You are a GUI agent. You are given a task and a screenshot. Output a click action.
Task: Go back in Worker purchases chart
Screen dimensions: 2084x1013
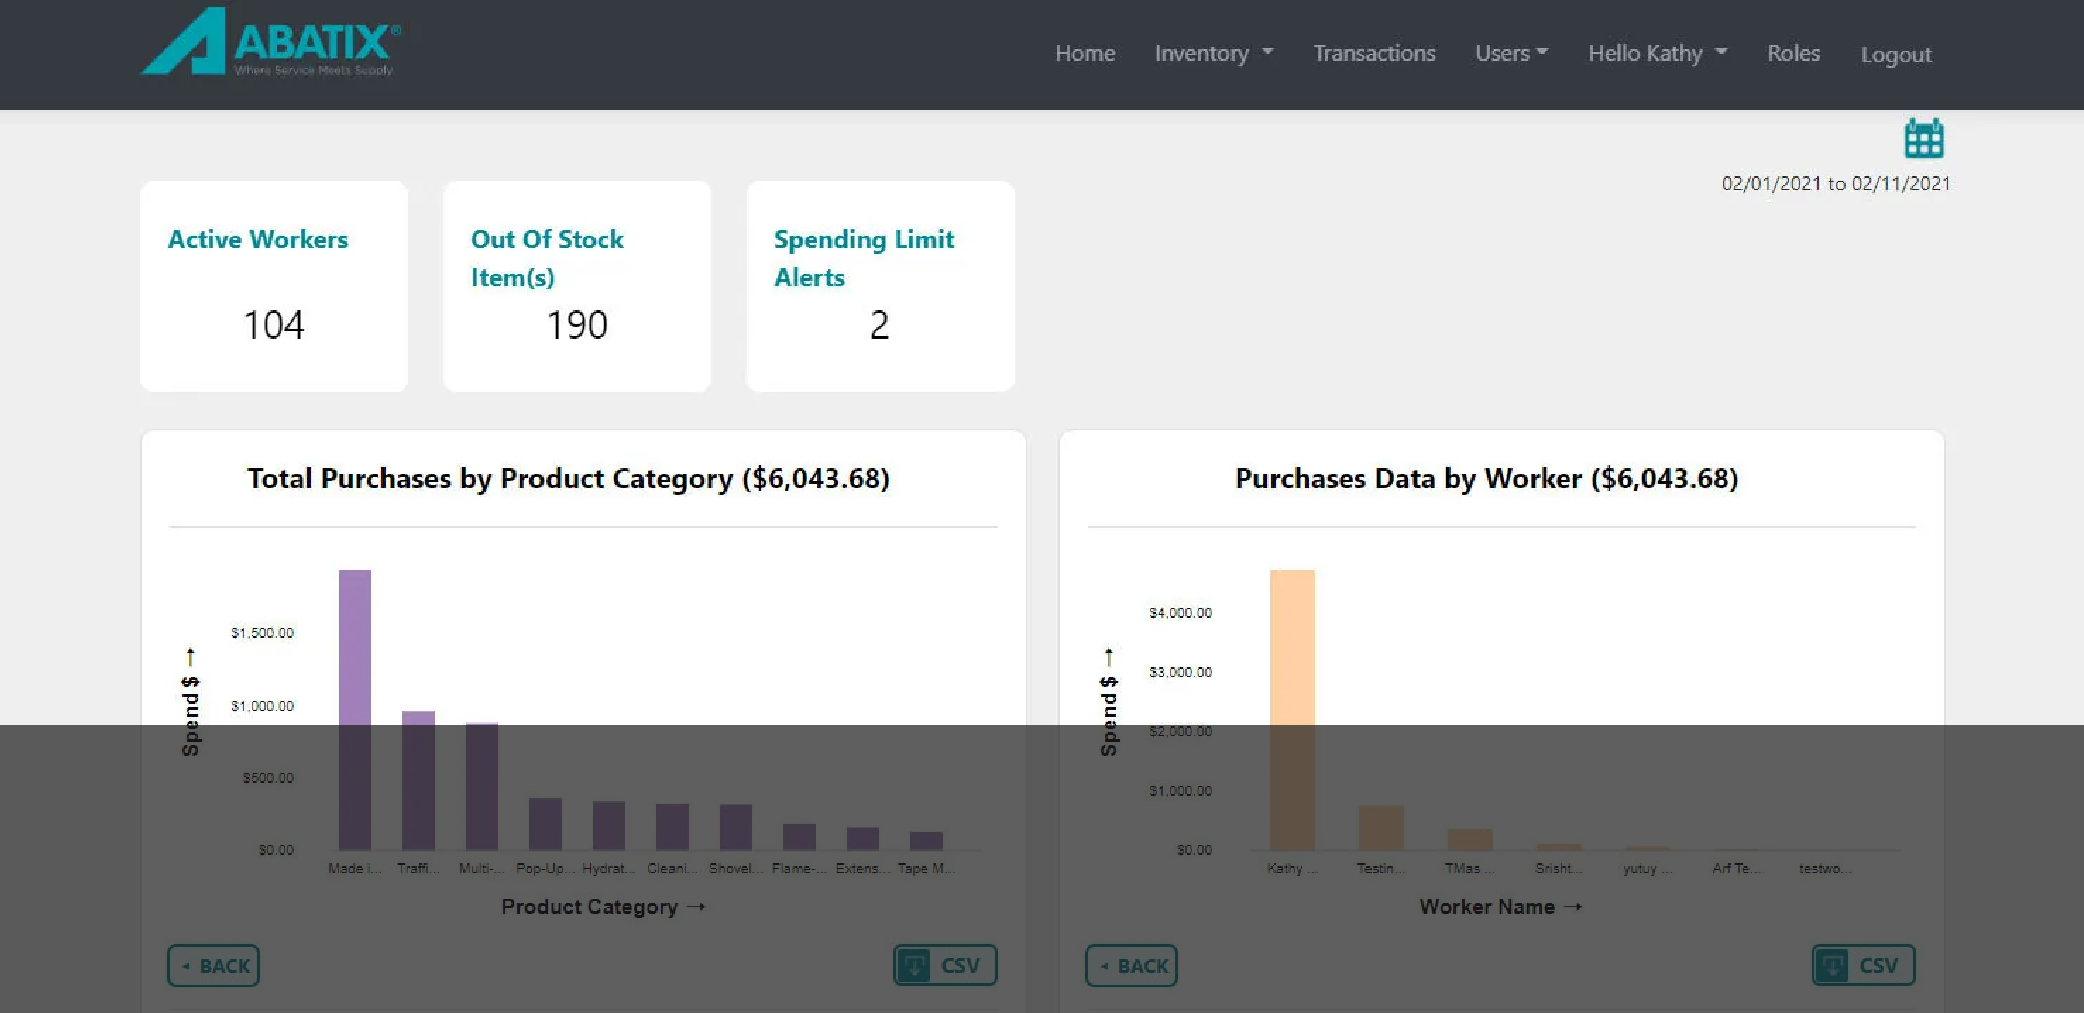[1131, 965]
